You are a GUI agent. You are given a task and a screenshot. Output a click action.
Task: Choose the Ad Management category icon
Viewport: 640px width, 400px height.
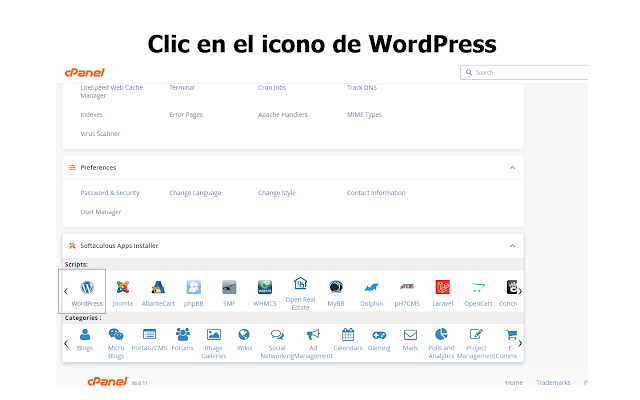point(313,335)
